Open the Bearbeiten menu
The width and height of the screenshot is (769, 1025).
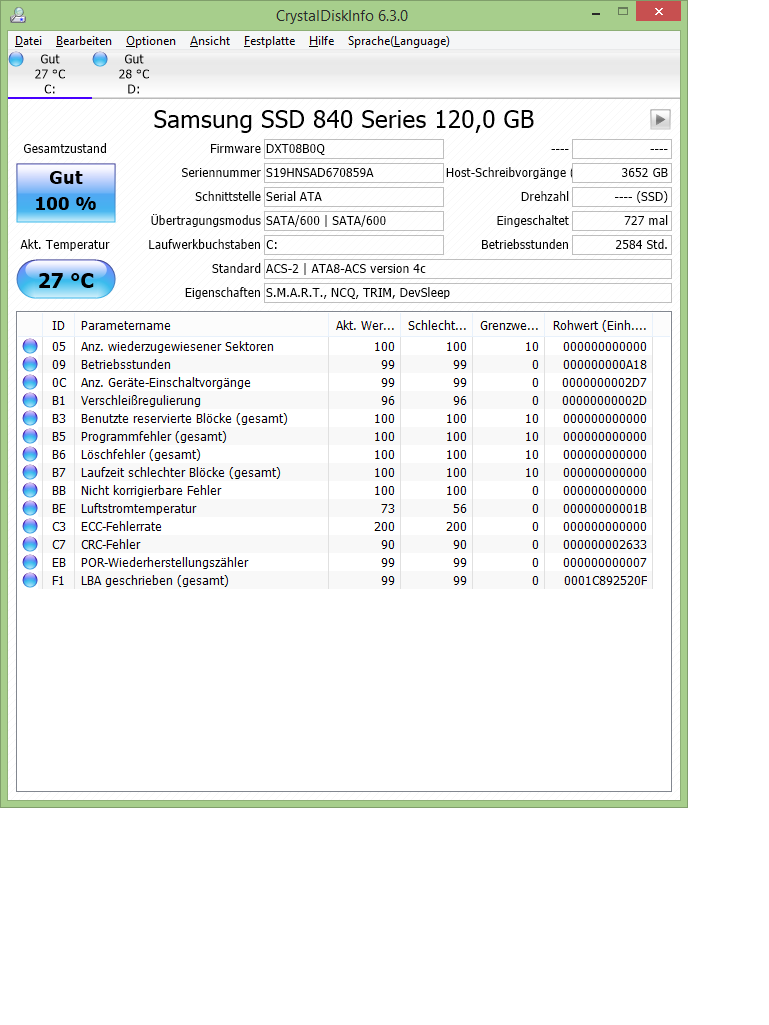[x=84, y=41]
